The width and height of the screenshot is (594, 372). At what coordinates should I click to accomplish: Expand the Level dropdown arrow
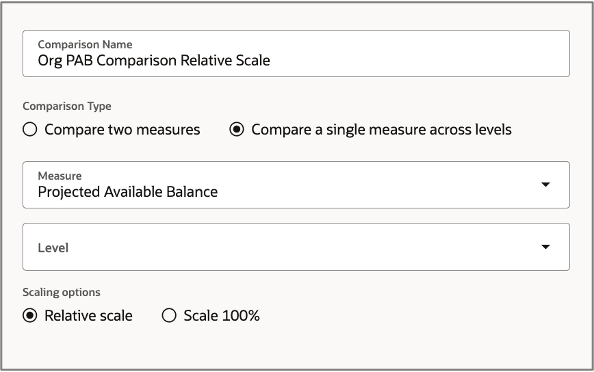click(546, 247)
